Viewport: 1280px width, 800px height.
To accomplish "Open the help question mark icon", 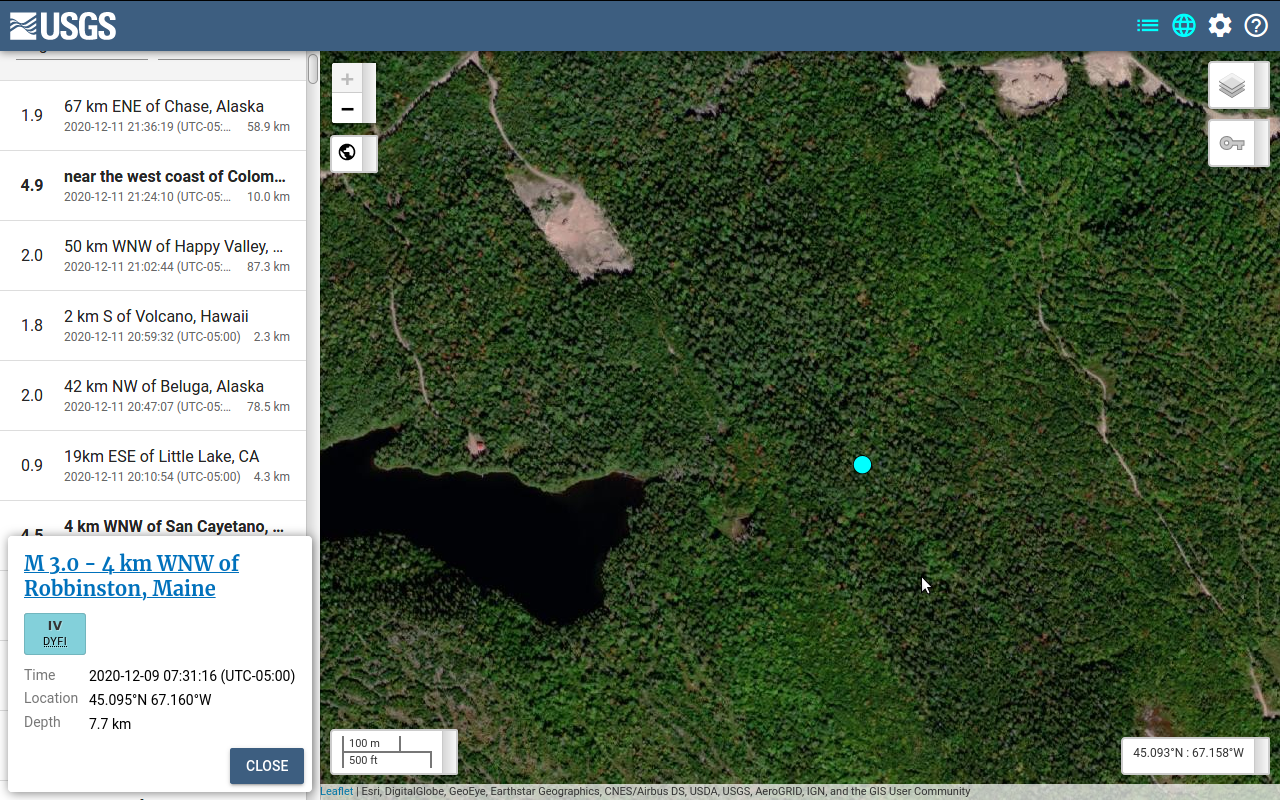I will (x=1256, y=26).
